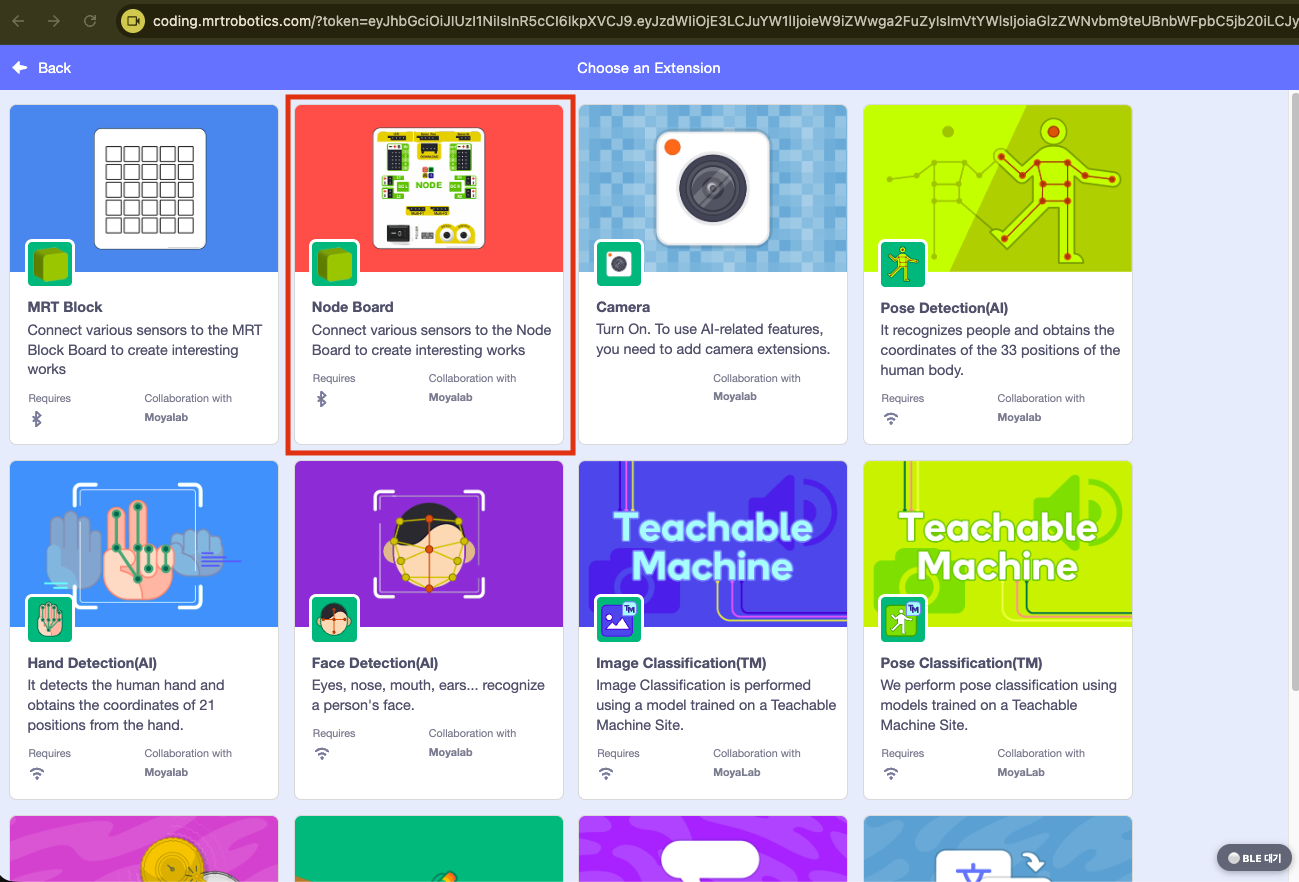Click the browser forward navigation arrow
The width and height of the screenshot is (1299, 882).
click(54, 20)
